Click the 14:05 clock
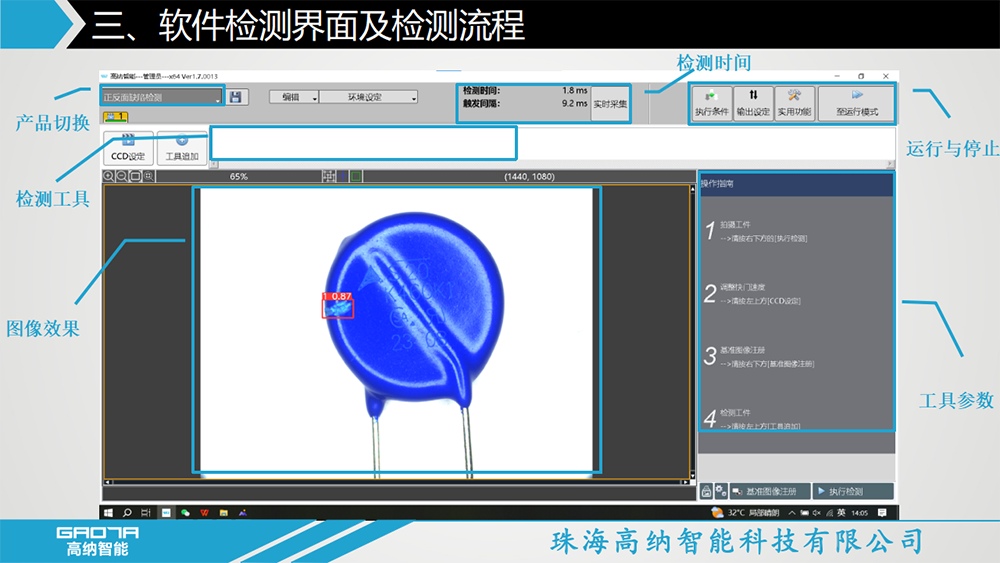Viewport: 1000px width, 563px height. click(860, 513)
